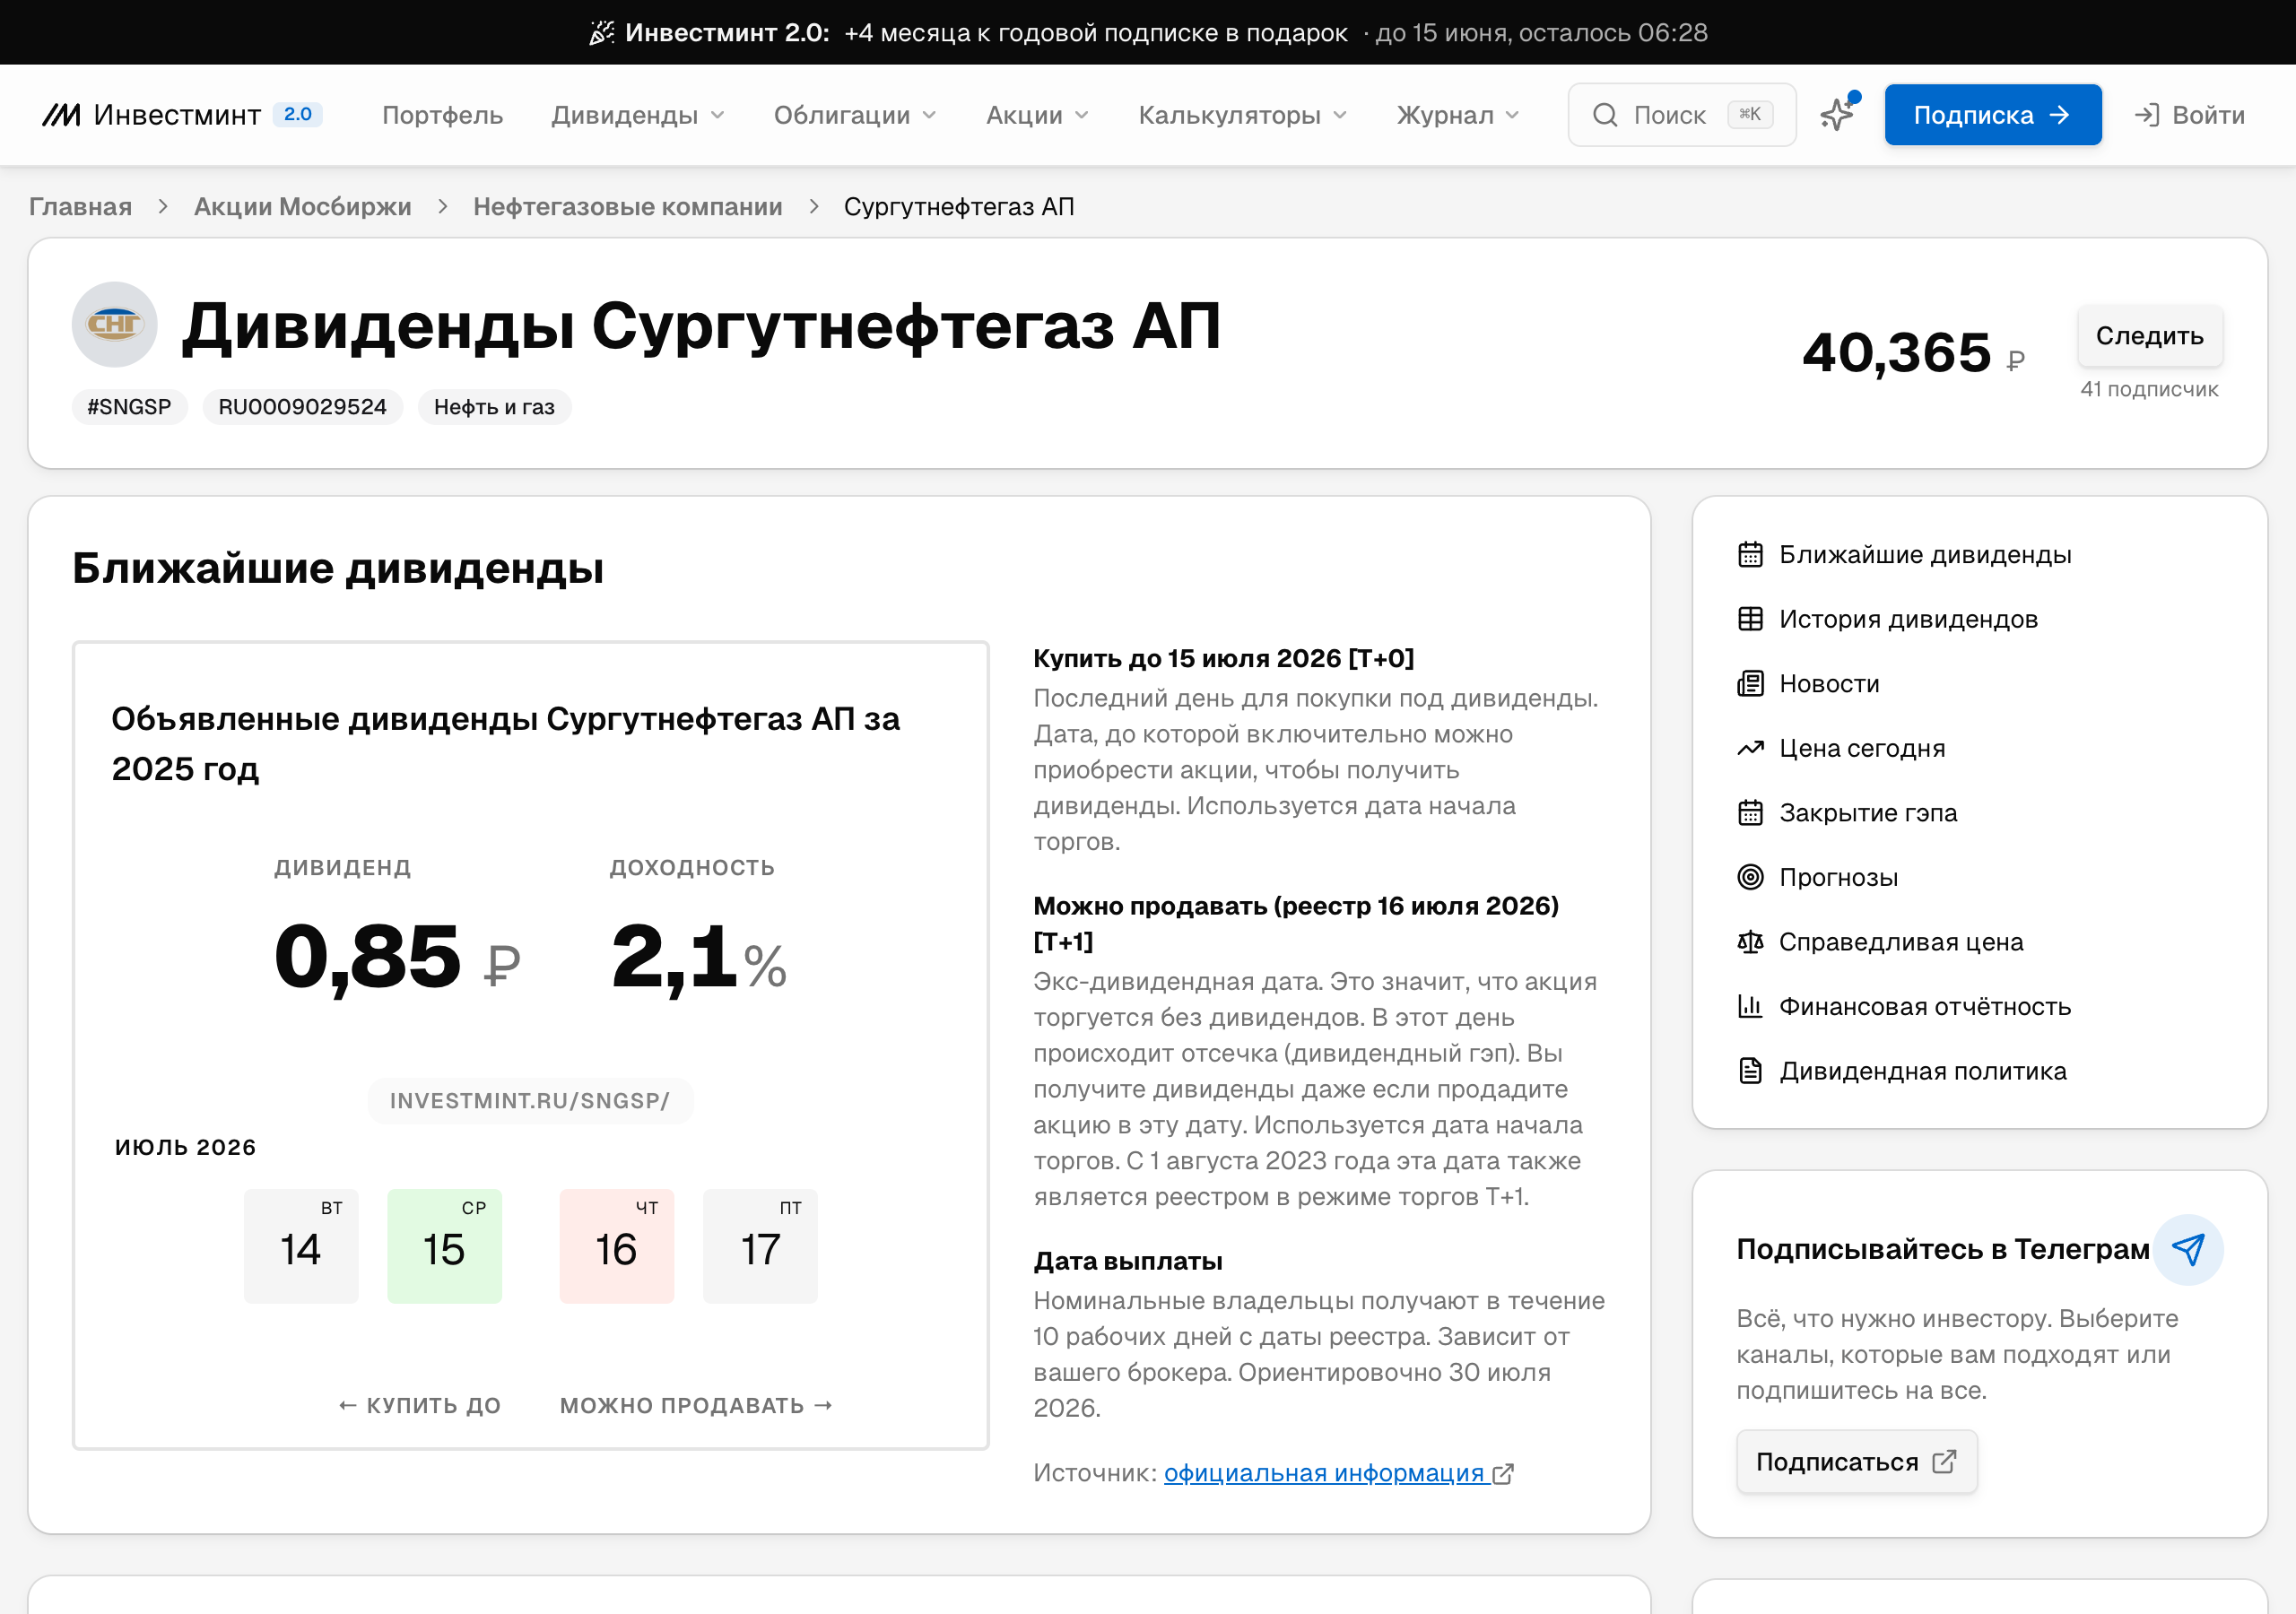Click the Сургутнефтегаз АП breadcrumb text

point(959,206)
